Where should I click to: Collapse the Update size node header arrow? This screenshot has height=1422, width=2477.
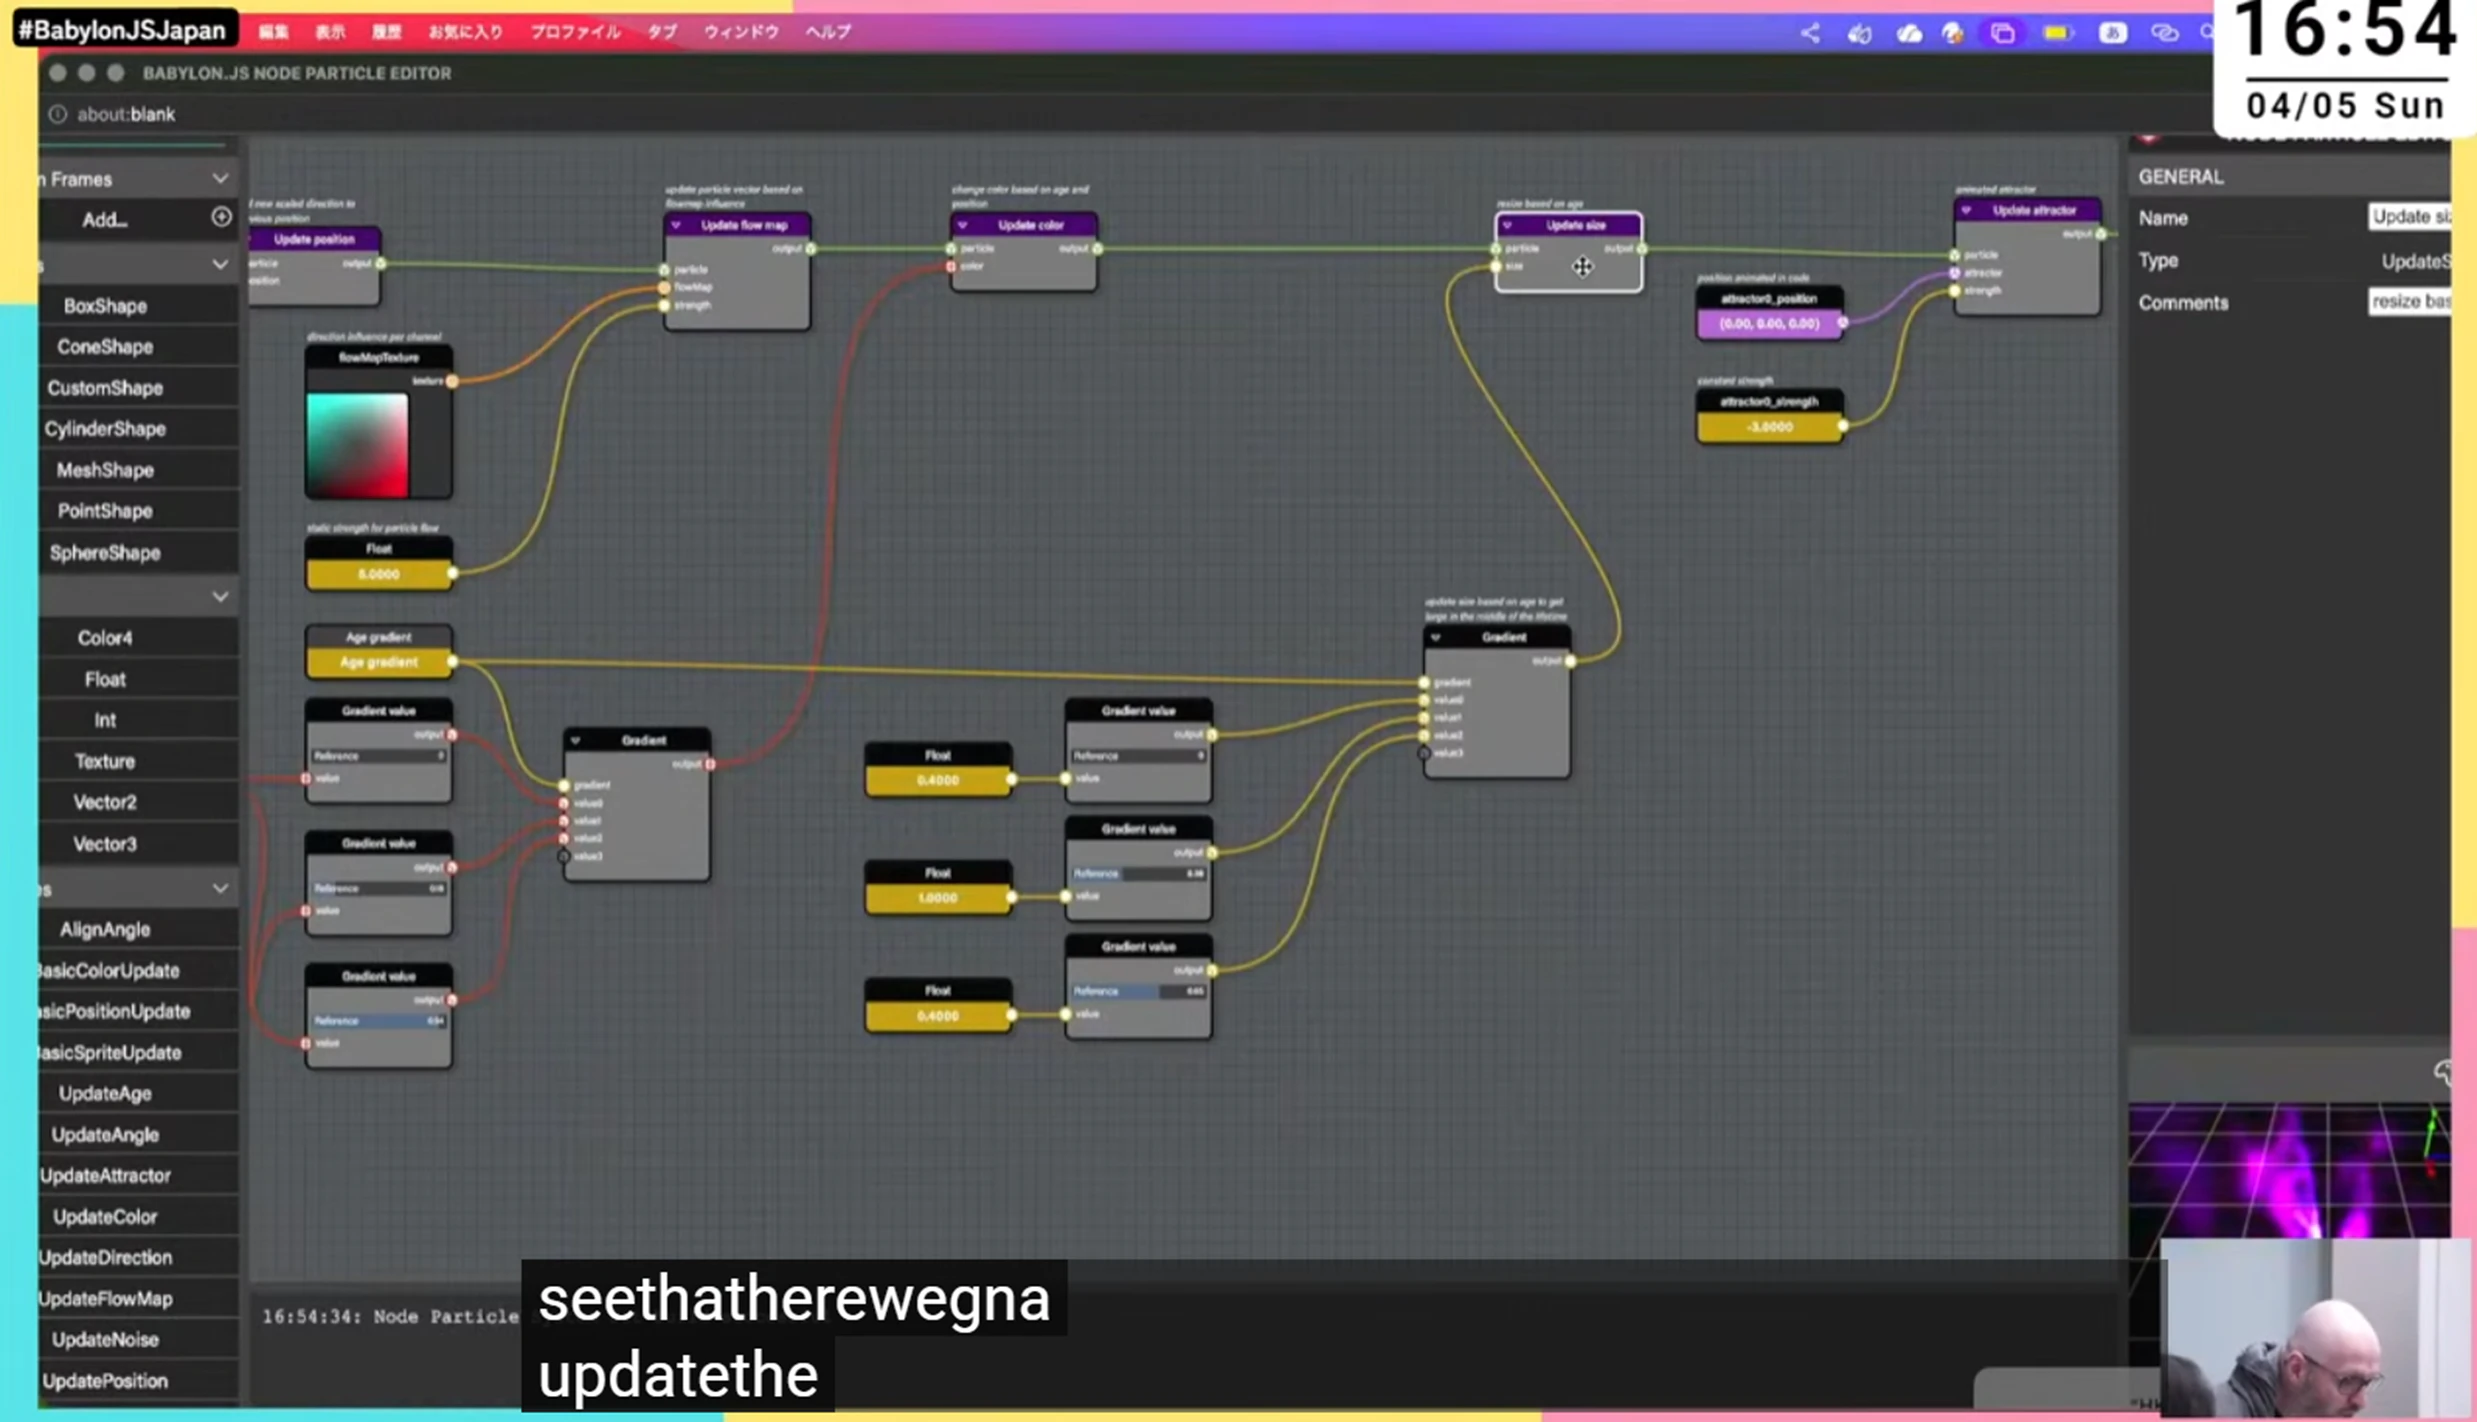point(1508,225)
